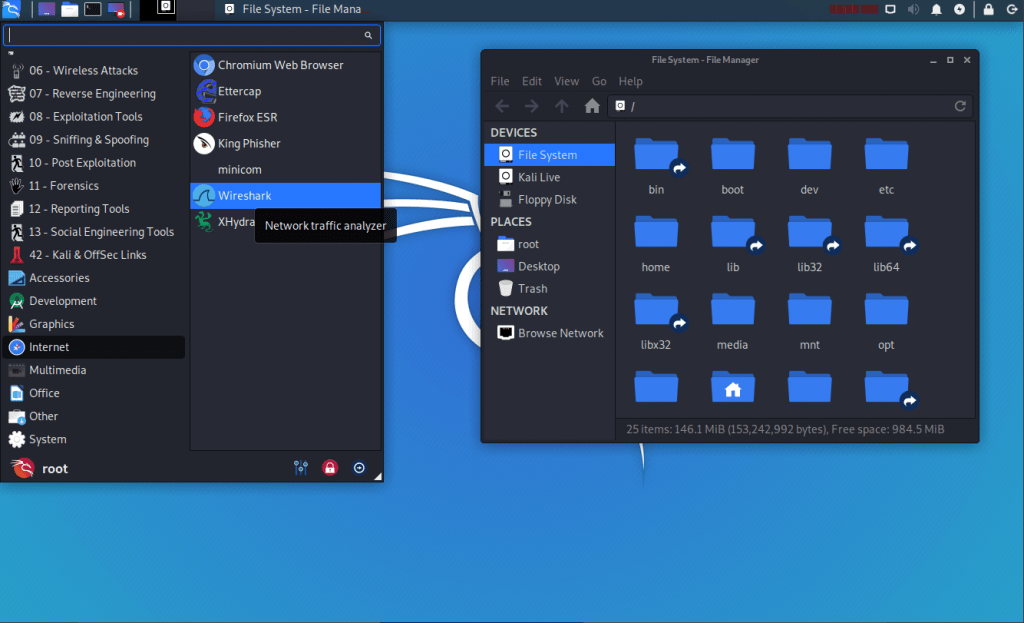Click the red lock-screen icon in the menu footer
This screenshot has height=623, width=1024.
pos(330,467)
